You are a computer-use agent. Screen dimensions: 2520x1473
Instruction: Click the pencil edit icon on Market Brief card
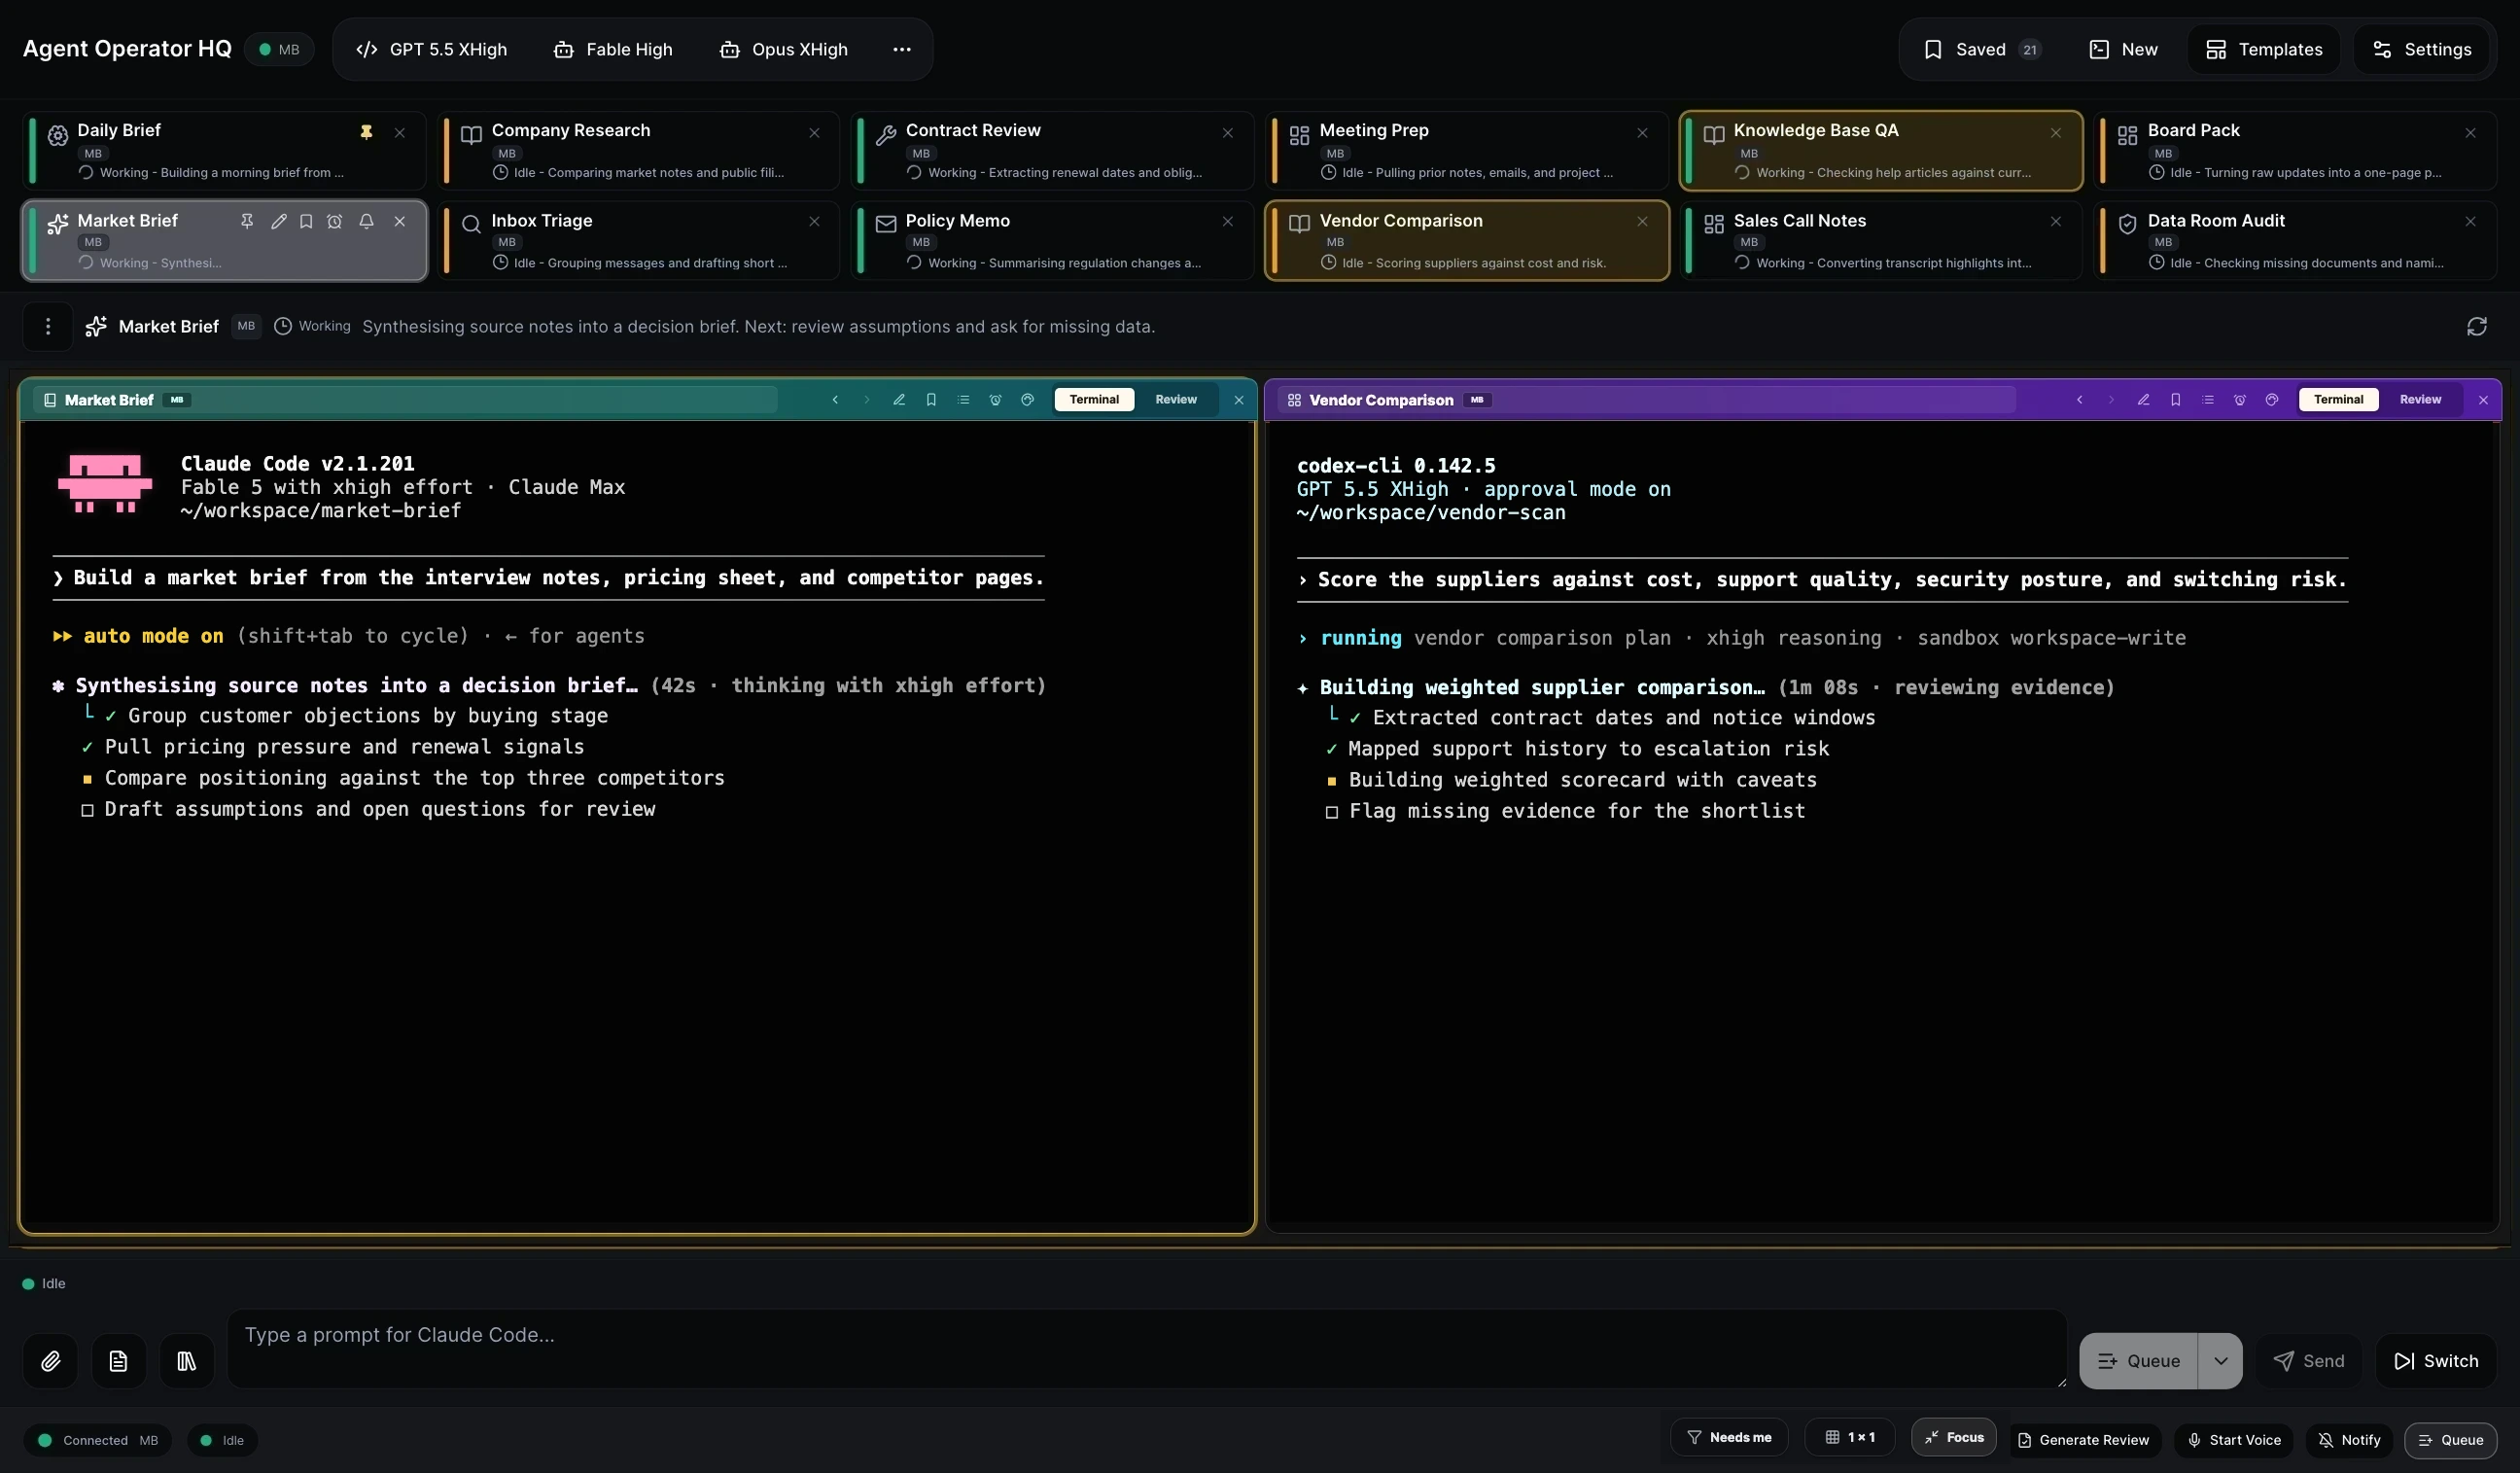[x=278, y=221]
